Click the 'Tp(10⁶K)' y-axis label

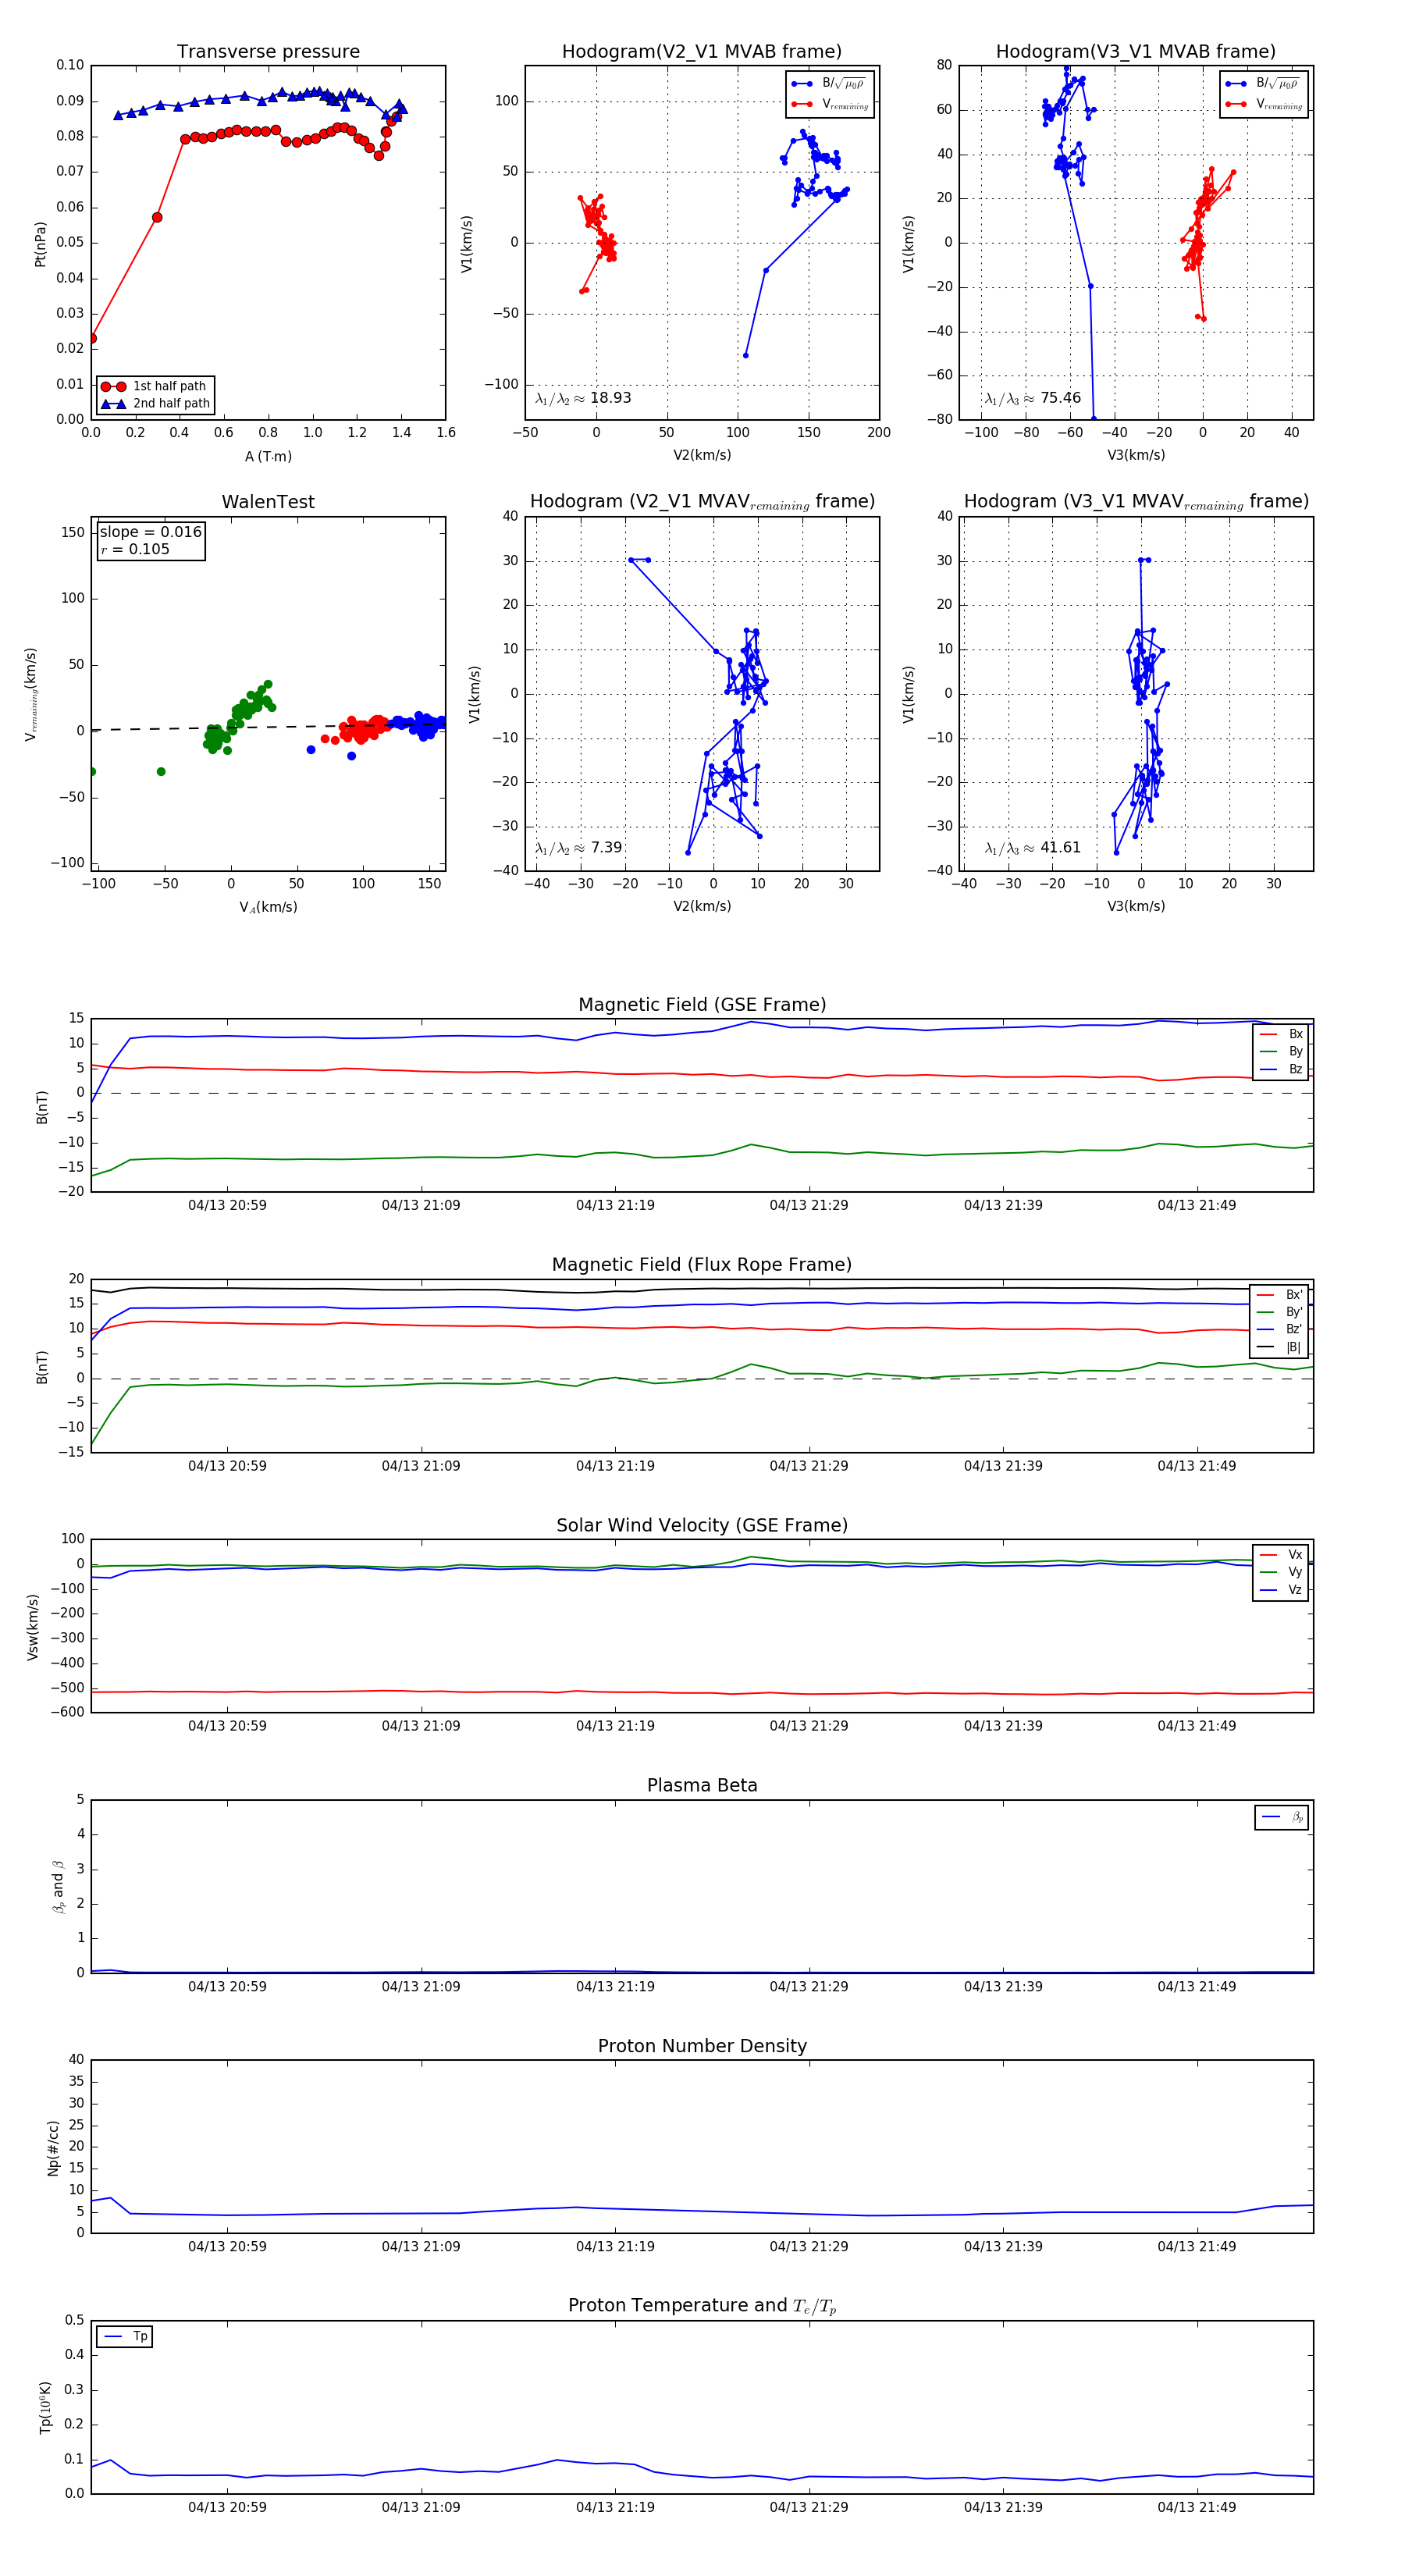point(45,2408)
